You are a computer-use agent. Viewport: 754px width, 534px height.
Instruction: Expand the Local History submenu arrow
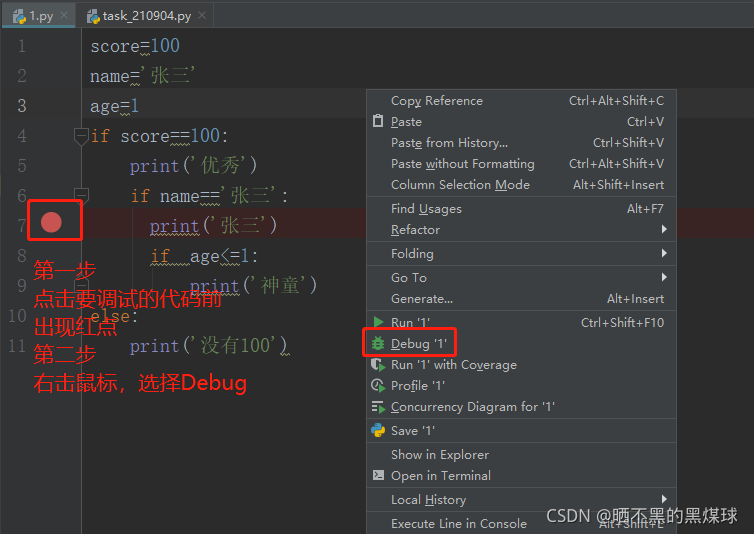tap(664, 499)
